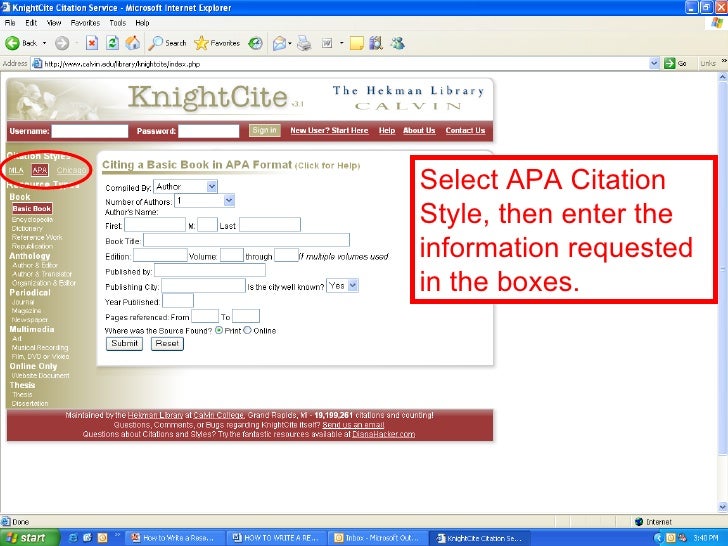Image resolution: width=728 pixels, height=546 pixels.
Task: Click the Click for Help link
Action: [327, 166]
